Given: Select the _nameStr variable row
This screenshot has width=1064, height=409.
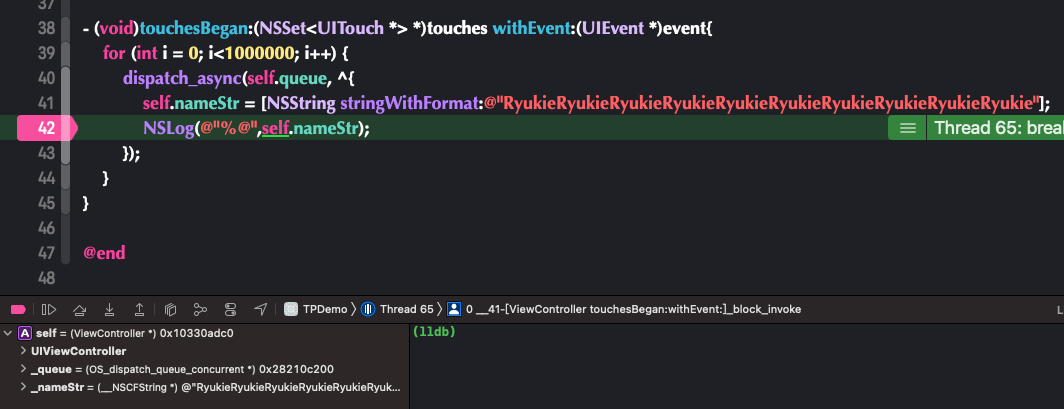Looking at the screenshot, I should tap(204, 387).
